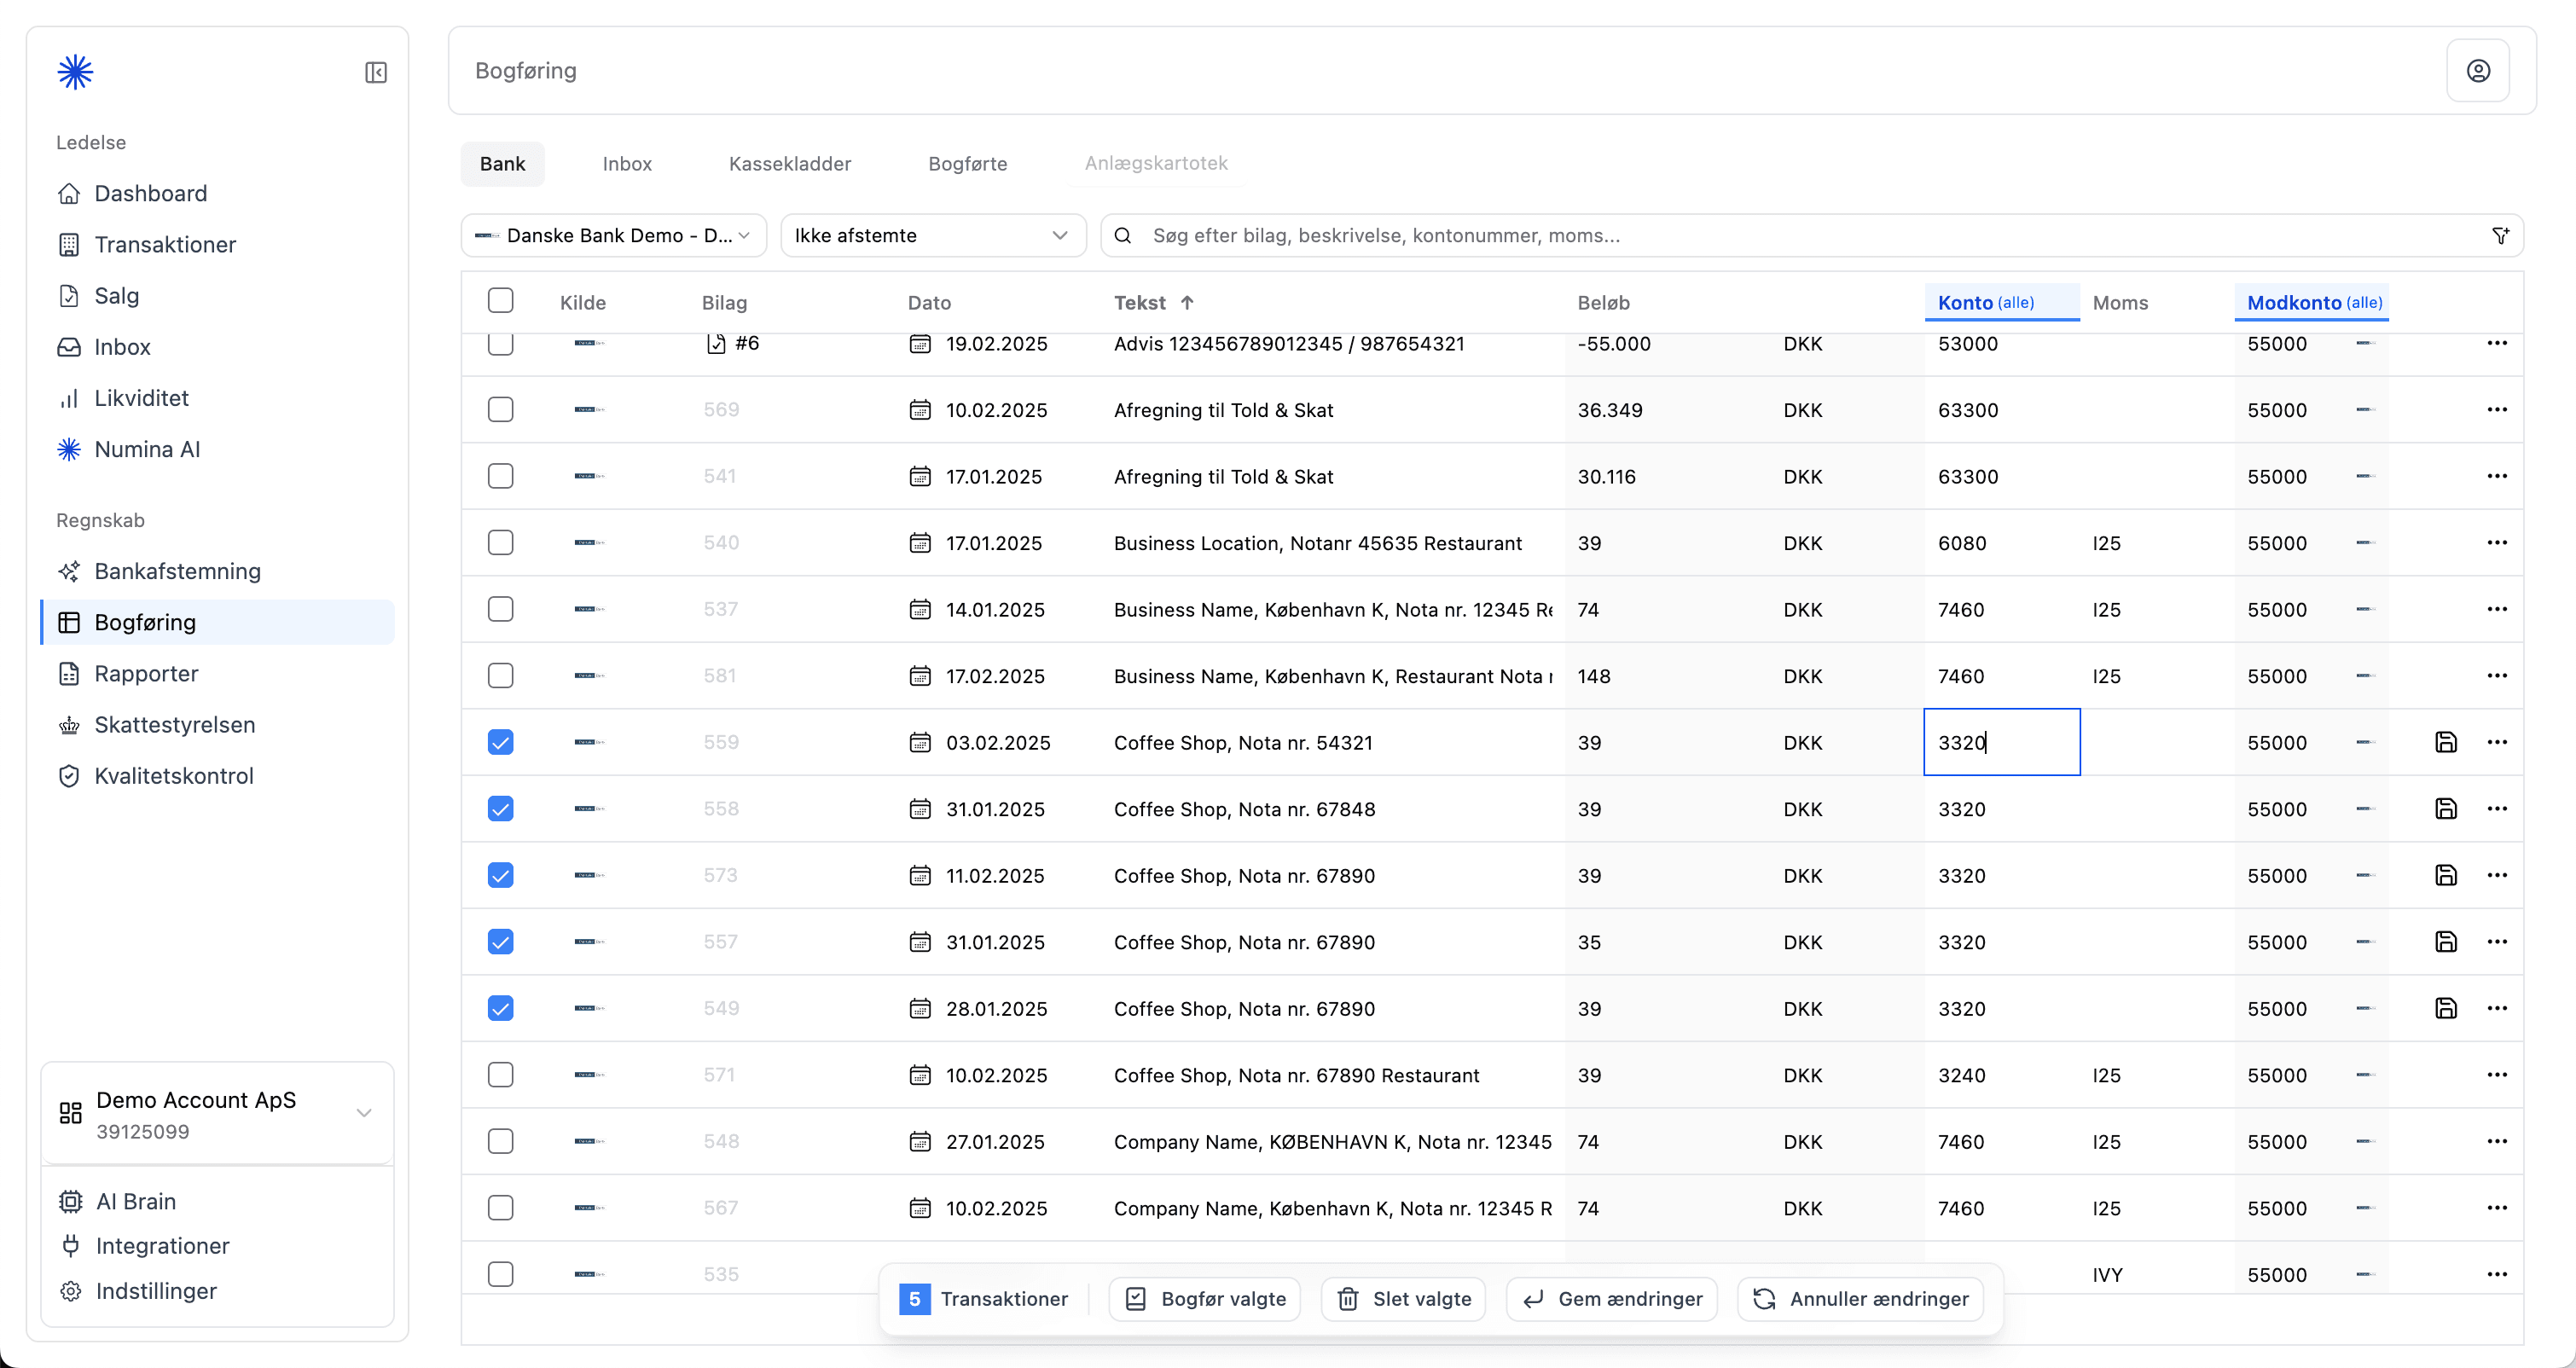The width and height of the screenshot is (2576, 1368).
Task: Open the AI Brain sidebar entry
Action: pos(135,1201)
